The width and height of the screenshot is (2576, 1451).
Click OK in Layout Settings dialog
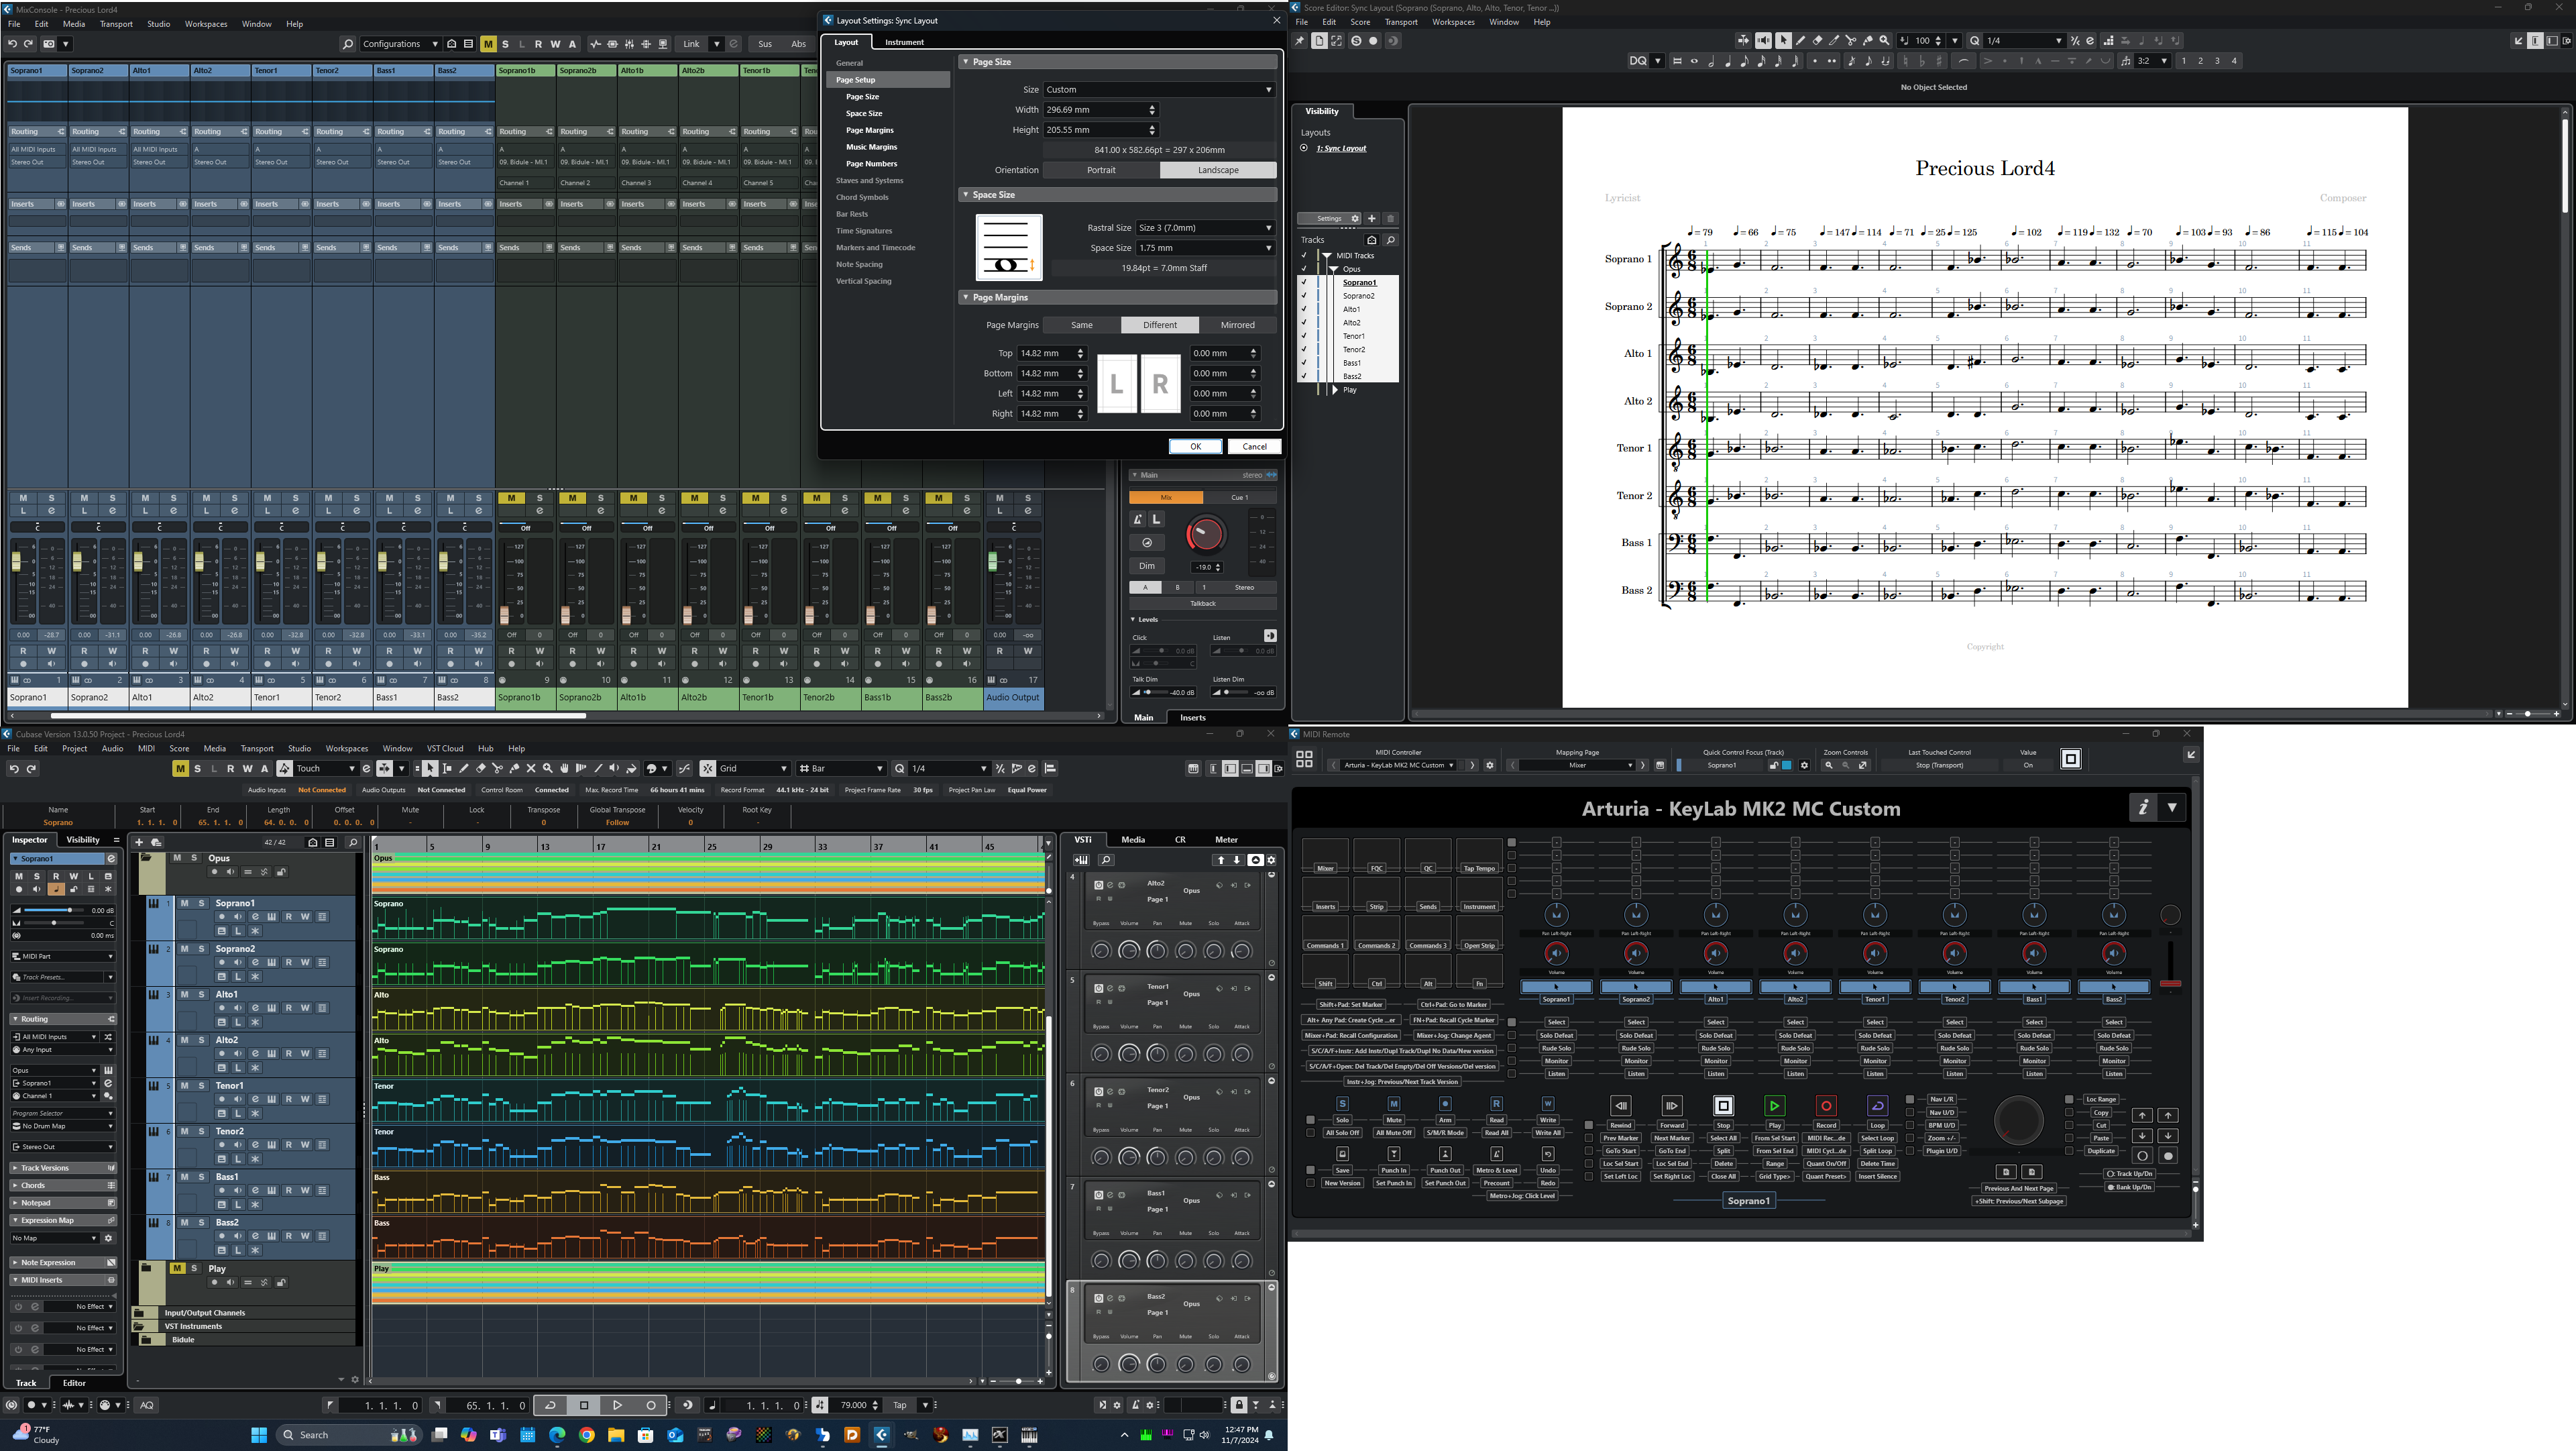[1195, 447]
